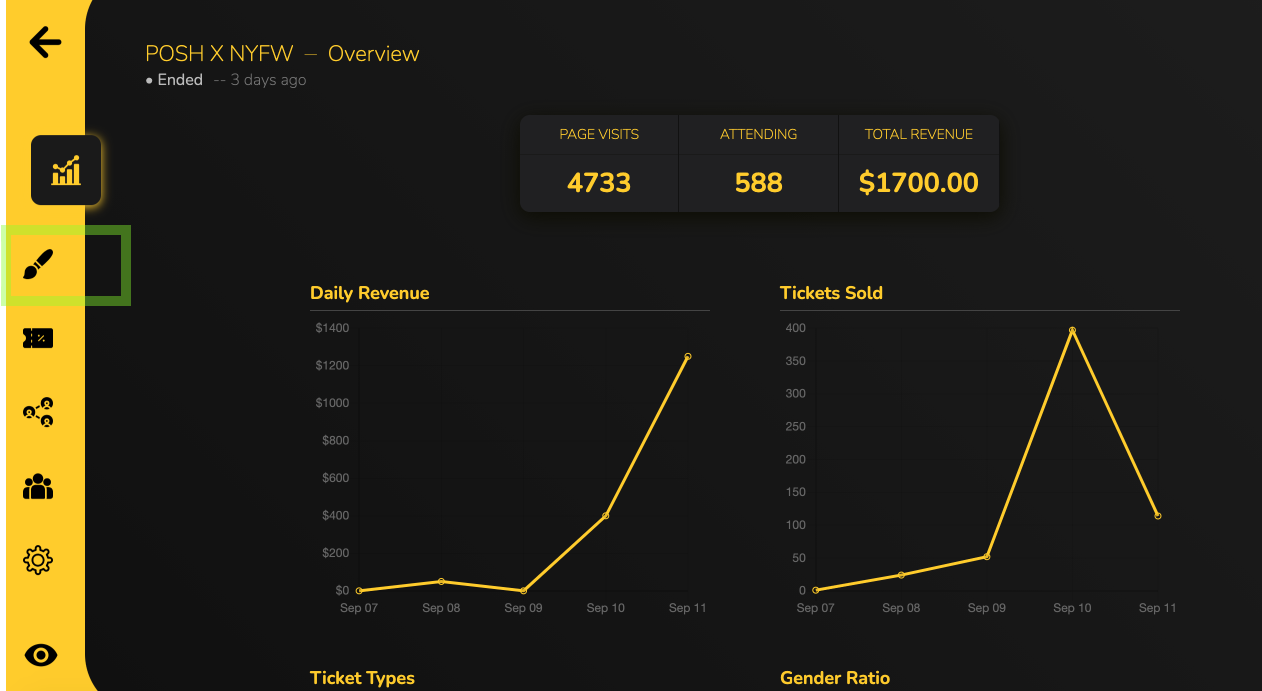Open the settings gear icon
This screenshot has height=691, width=1262.
tap(38, 560)
